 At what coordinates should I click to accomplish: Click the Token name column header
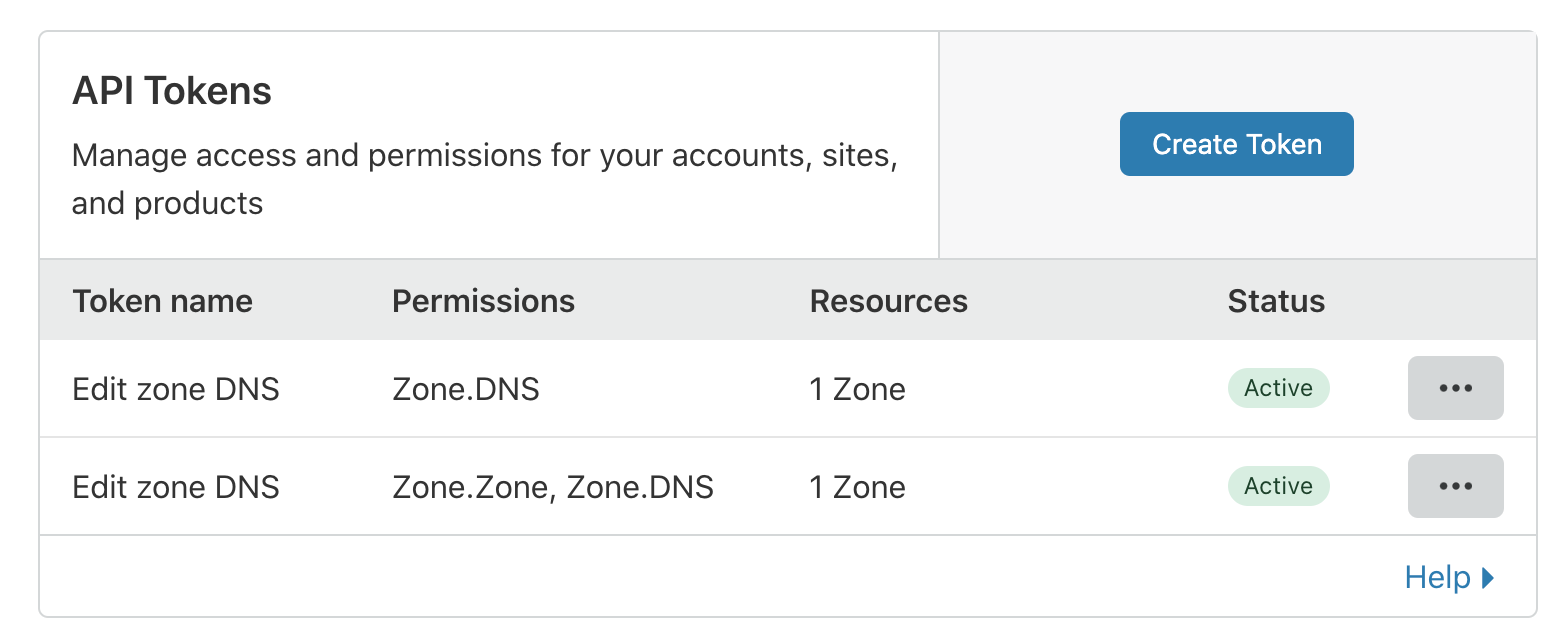pos(162,301)
